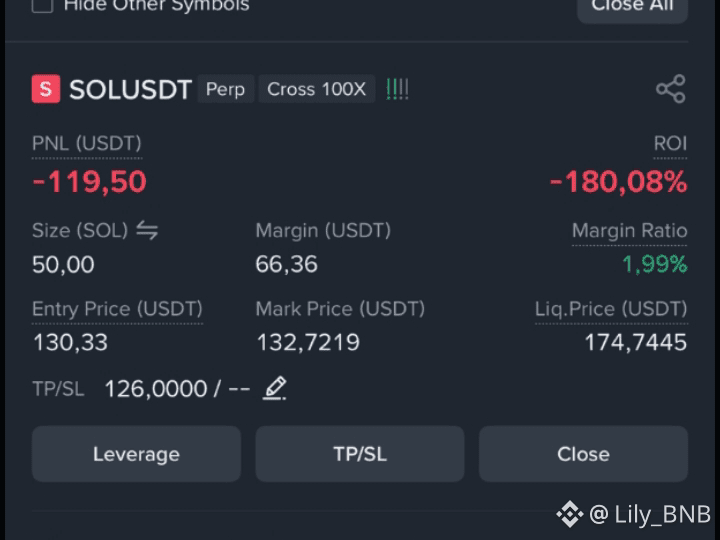Tap the 126,0000 take profit value

point(156,389)
